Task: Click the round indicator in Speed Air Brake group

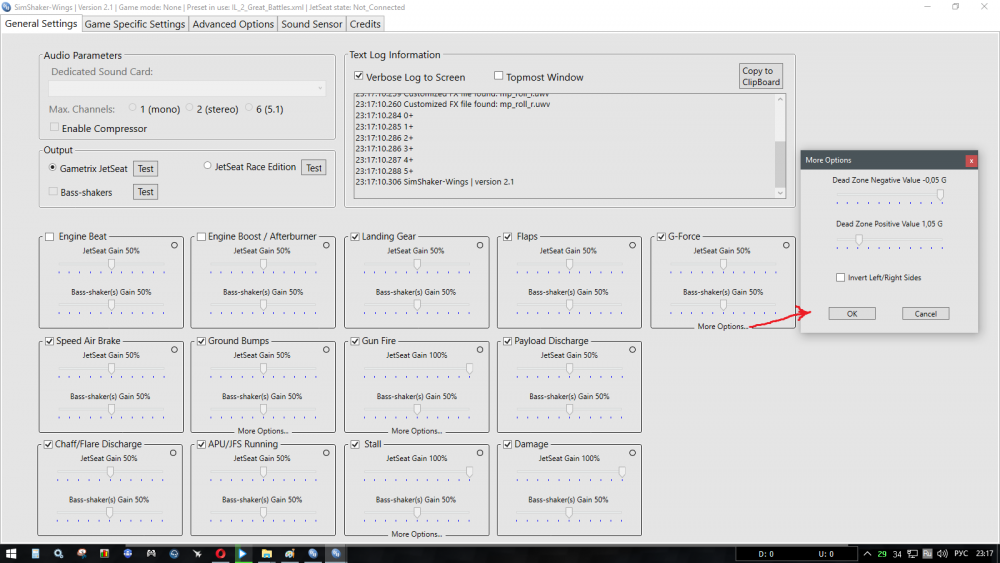Action: pos(174,350)
